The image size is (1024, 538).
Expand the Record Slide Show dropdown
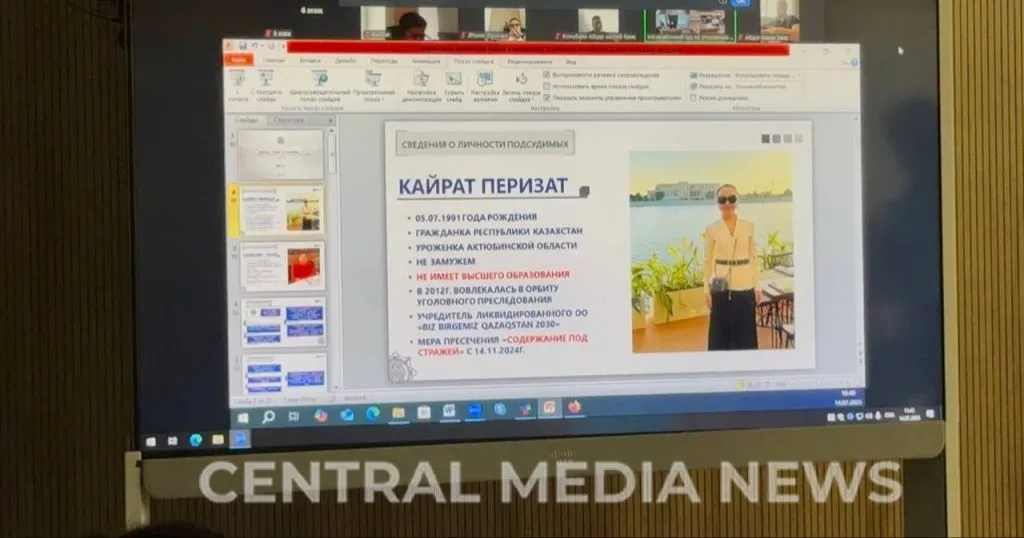520,86
